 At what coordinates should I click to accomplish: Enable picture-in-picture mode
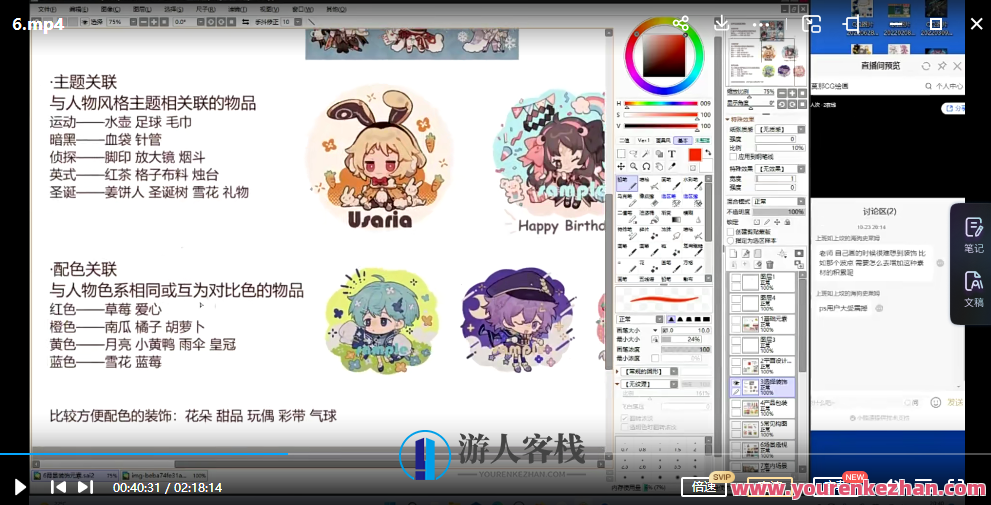click(x=812, y=23)
